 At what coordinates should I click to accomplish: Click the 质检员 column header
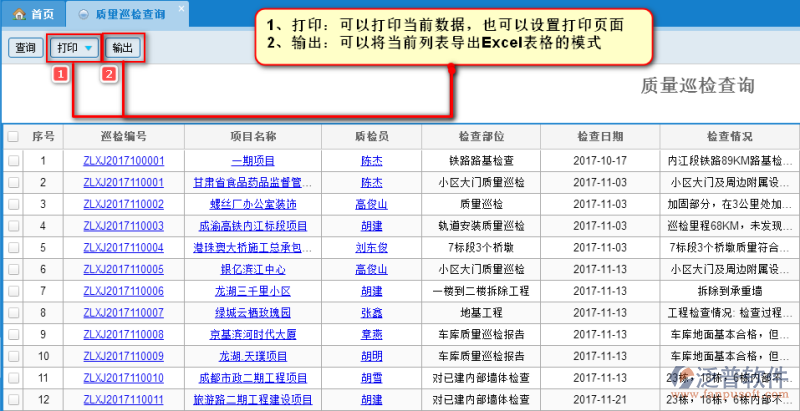point(371,136)
